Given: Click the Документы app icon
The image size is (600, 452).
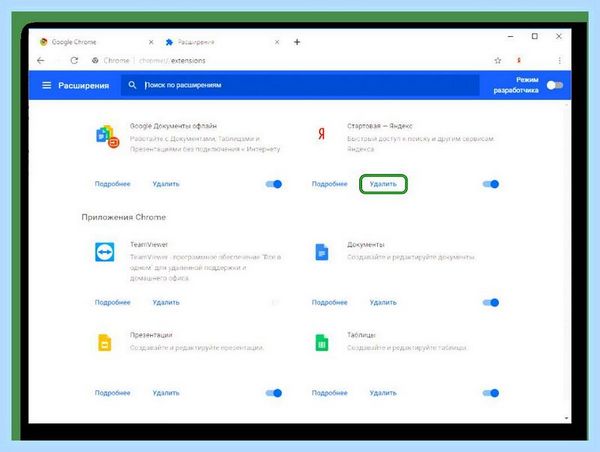Looking at the screenshot, I should [x=322, y=252].
